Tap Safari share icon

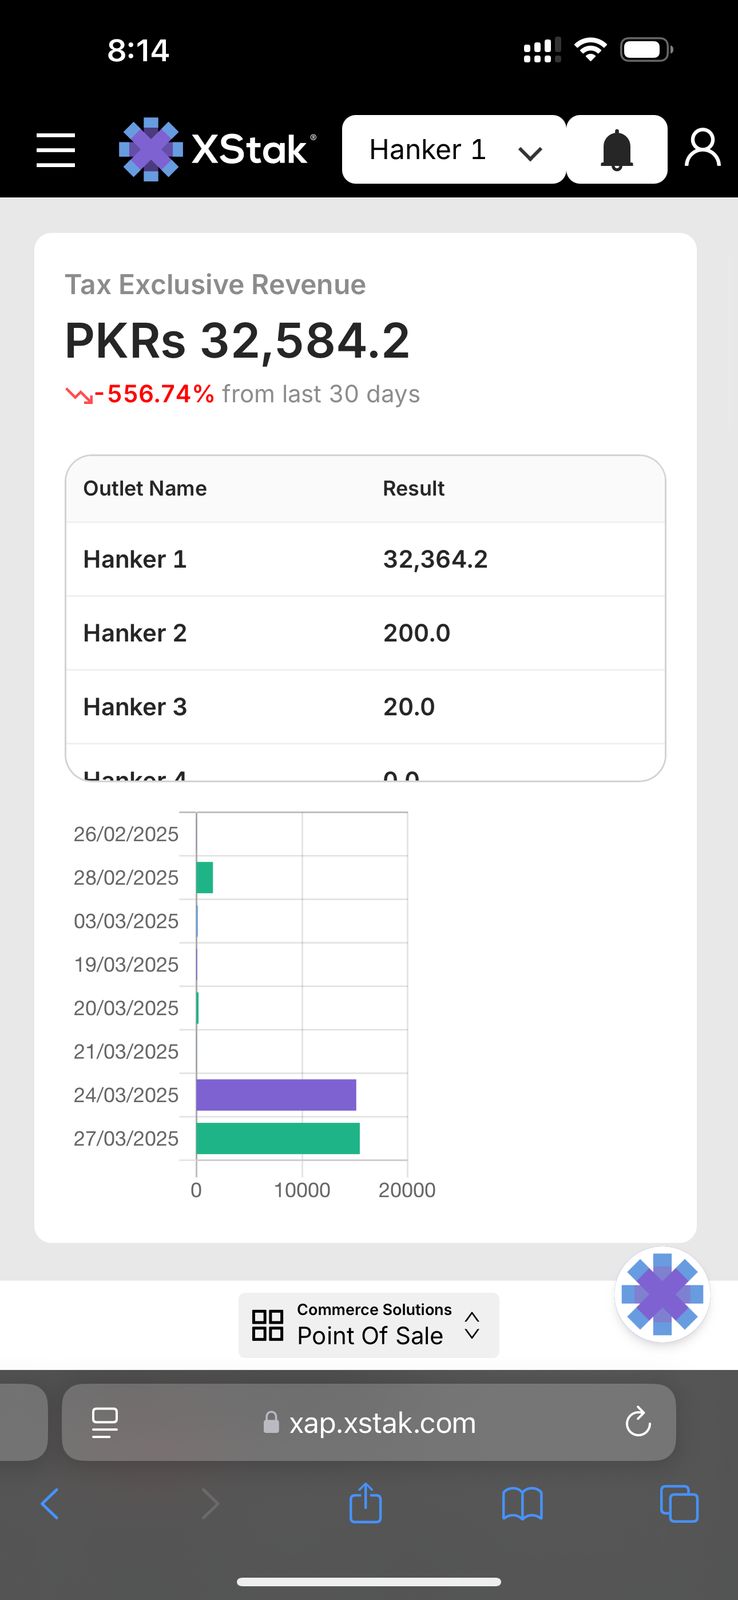pos(365,1503)
